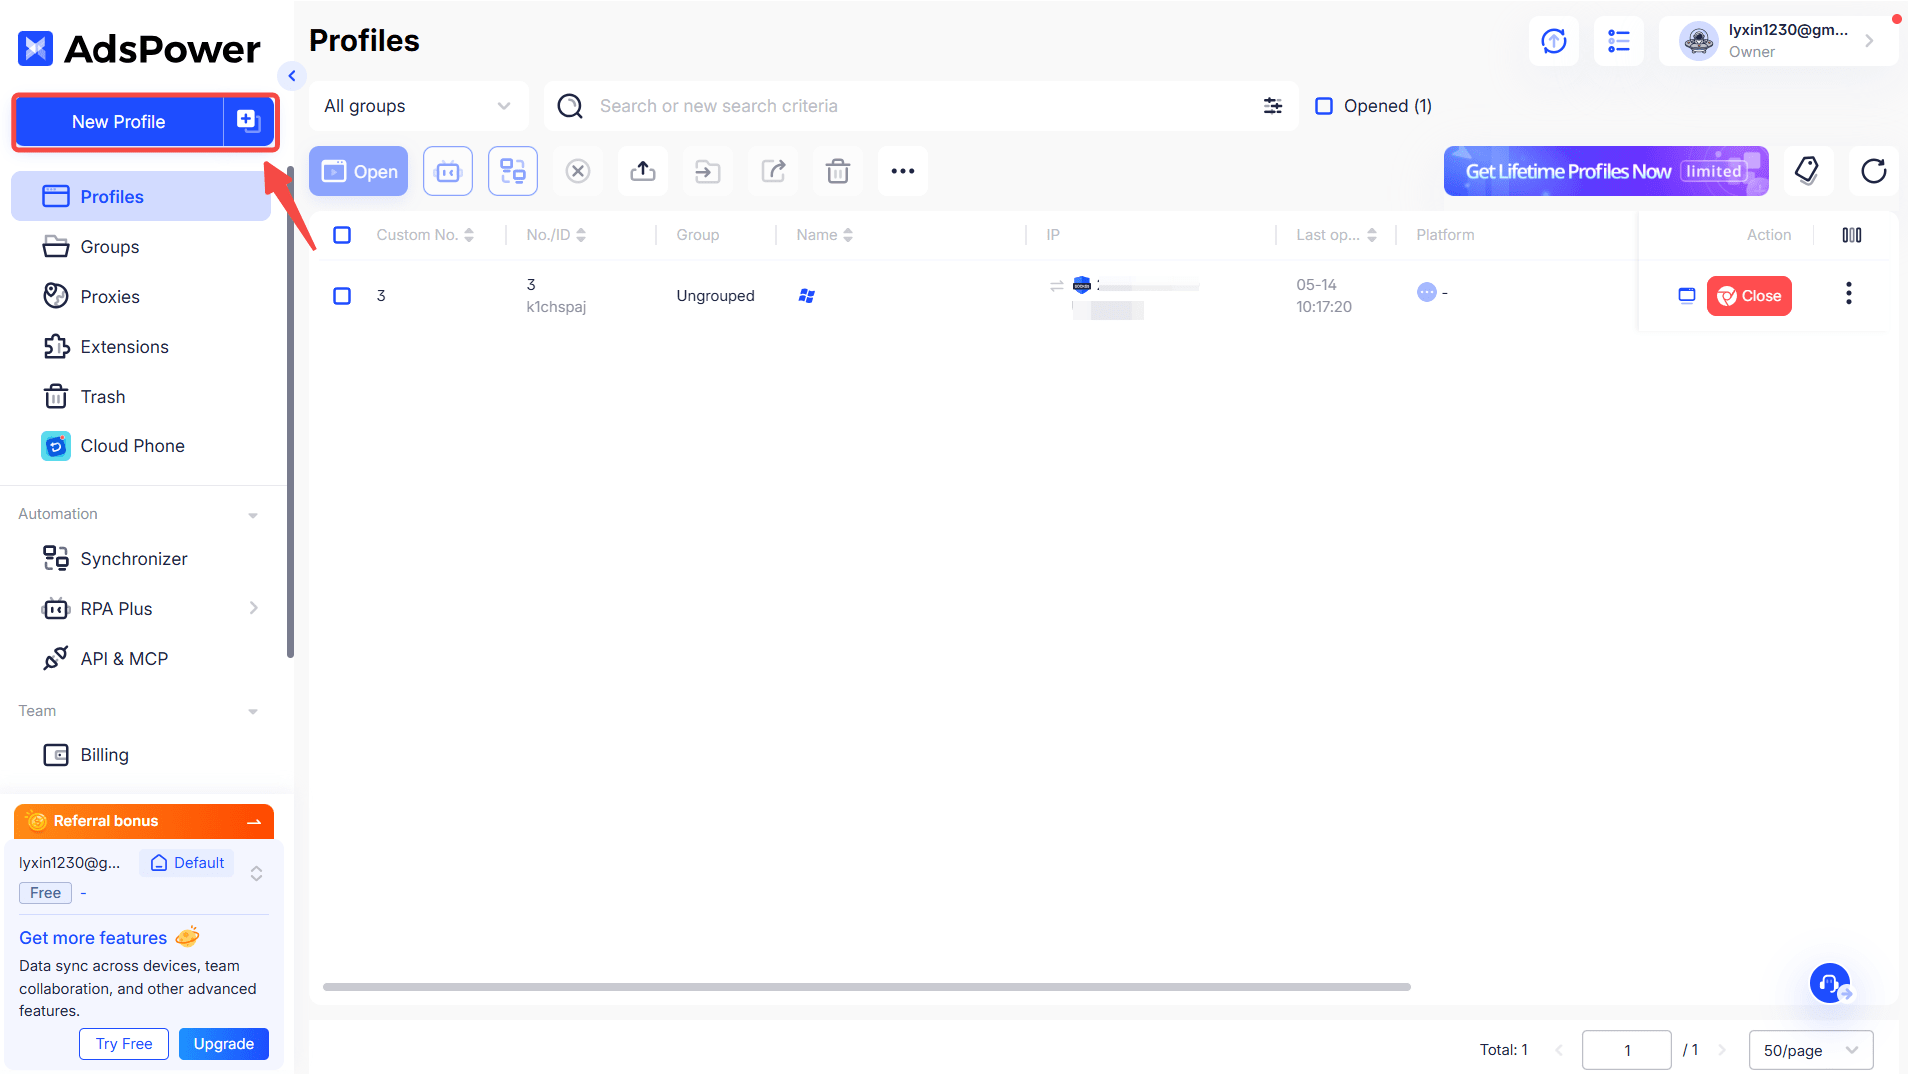Click Get Lifetime Profiles Now banner
Image resolution: width=1908 pixels, height=1074 pixels.
[1606, 172]
